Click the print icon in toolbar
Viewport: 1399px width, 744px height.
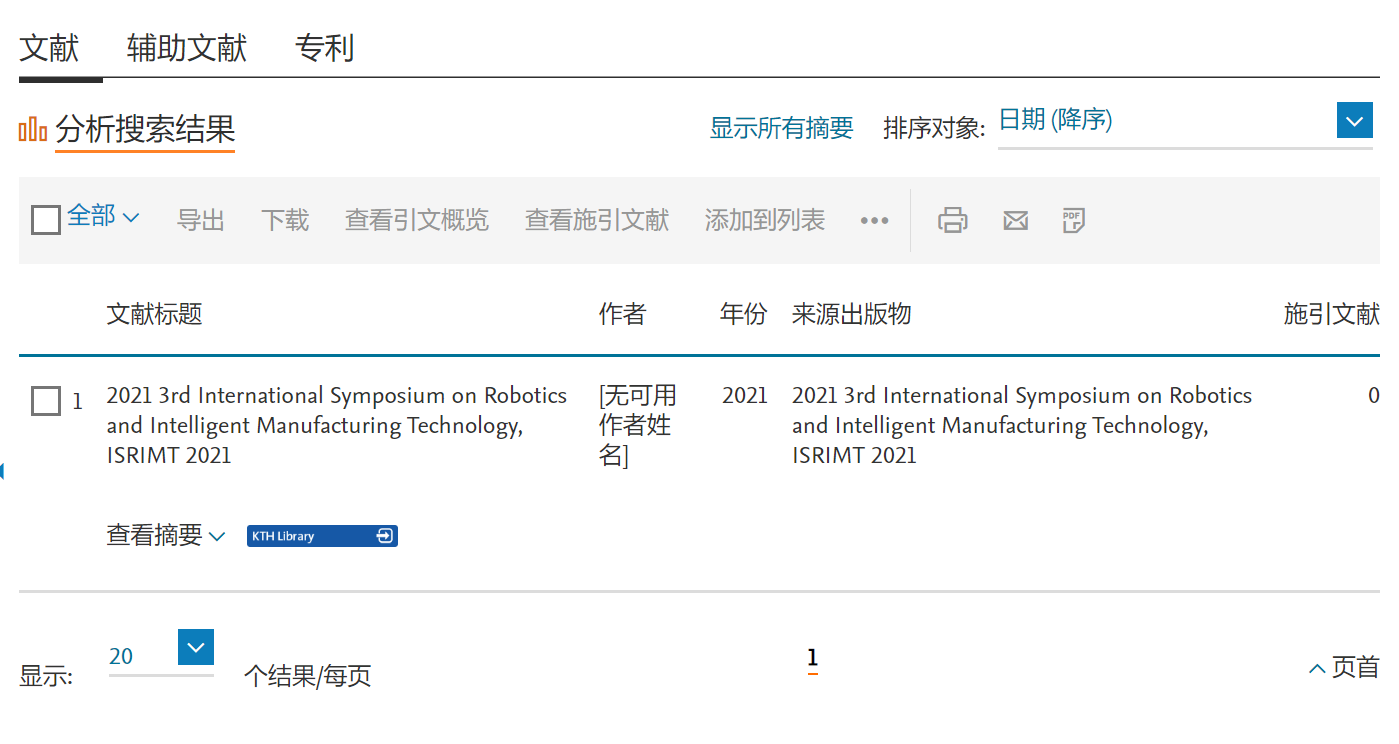click(x=952, y=220)
